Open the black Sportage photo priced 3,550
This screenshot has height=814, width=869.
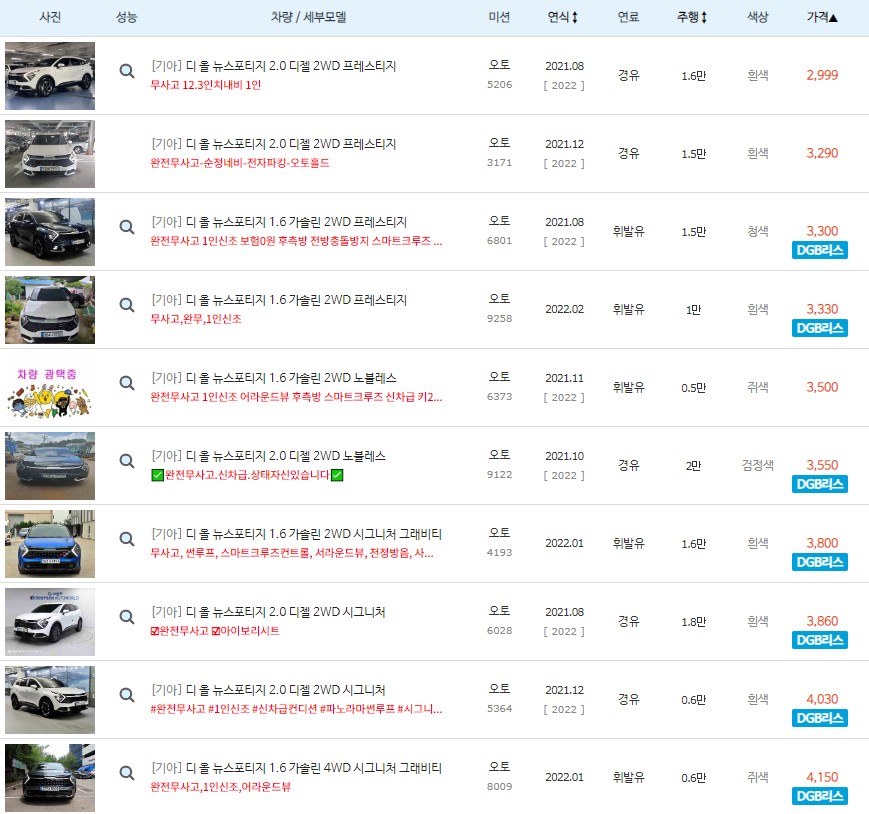click(x=50, y=466)
